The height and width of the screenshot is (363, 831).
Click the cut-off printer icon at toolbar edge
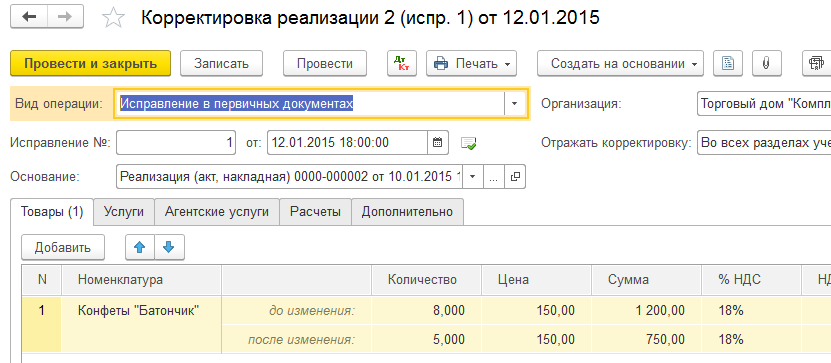point(817,64)
